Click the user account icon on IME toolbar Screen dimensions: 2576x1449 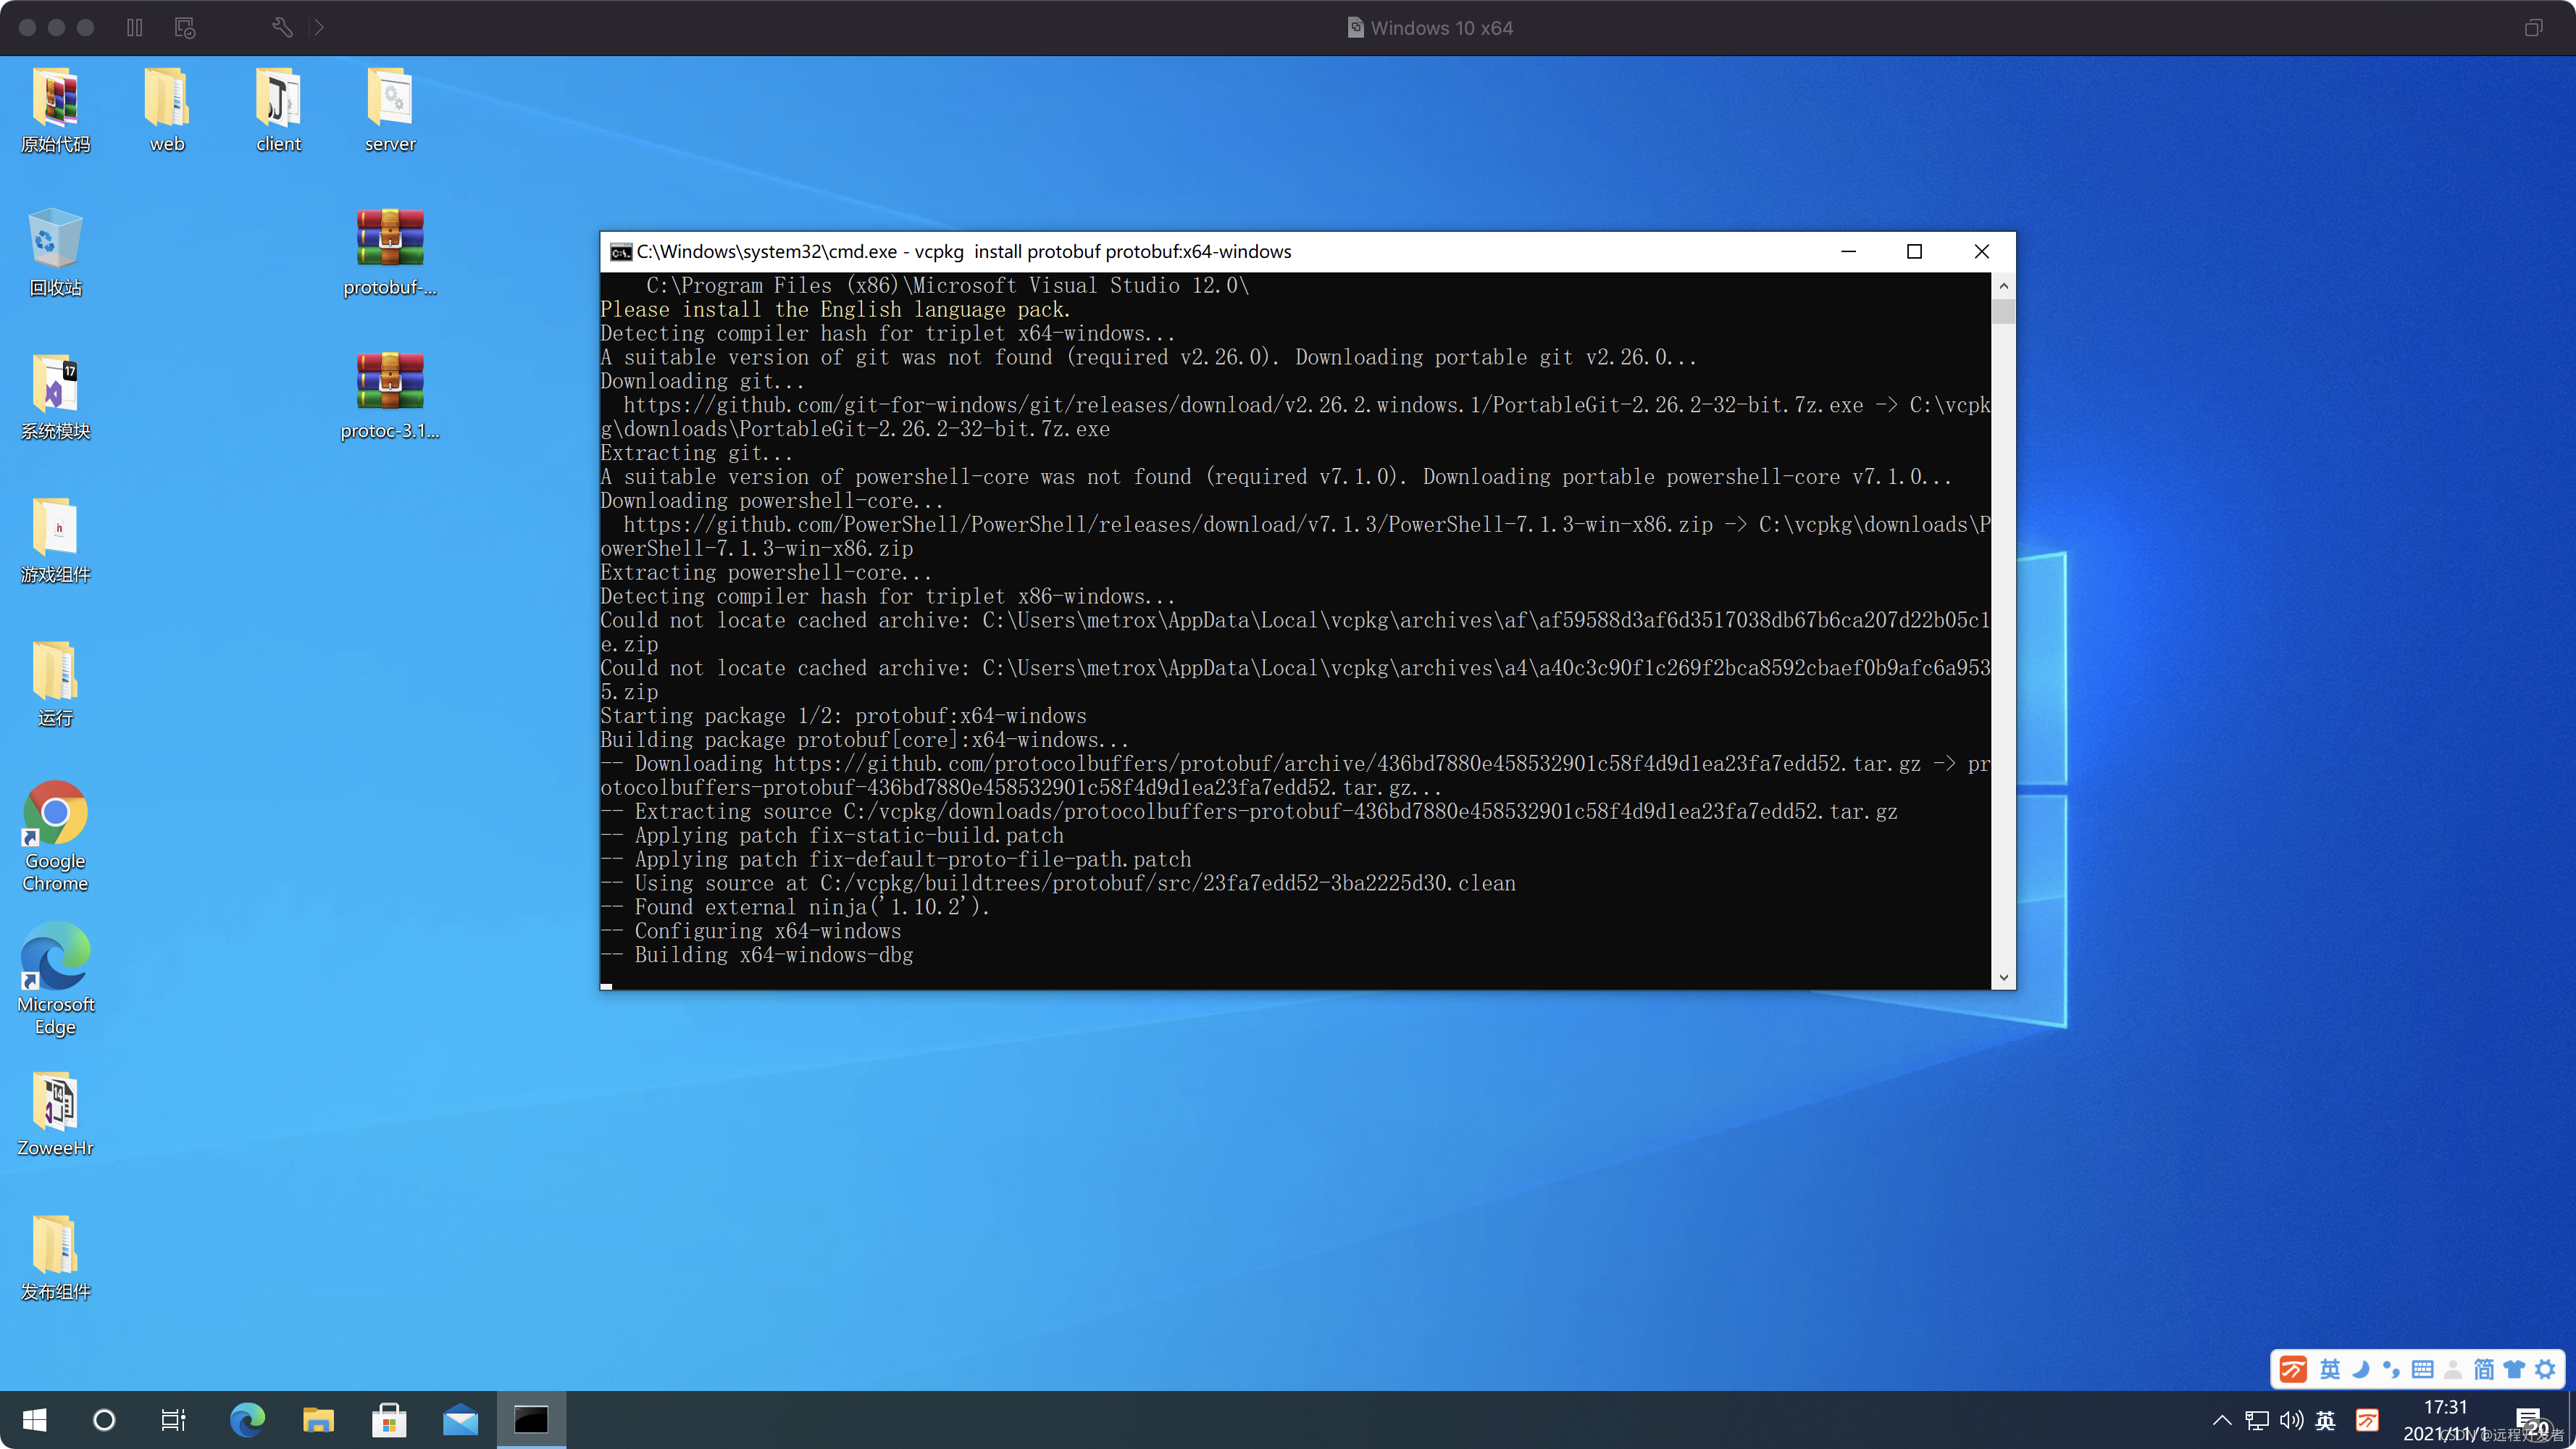2453,1369
